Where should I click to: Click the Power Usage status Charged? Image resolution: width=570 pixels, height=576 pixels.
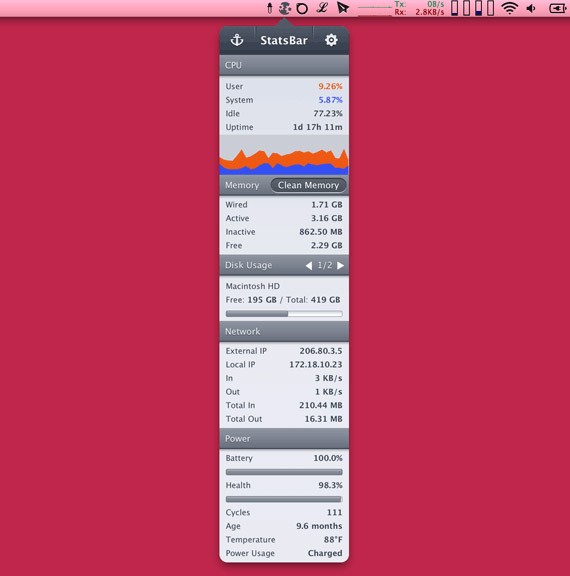tap(325, 553)
